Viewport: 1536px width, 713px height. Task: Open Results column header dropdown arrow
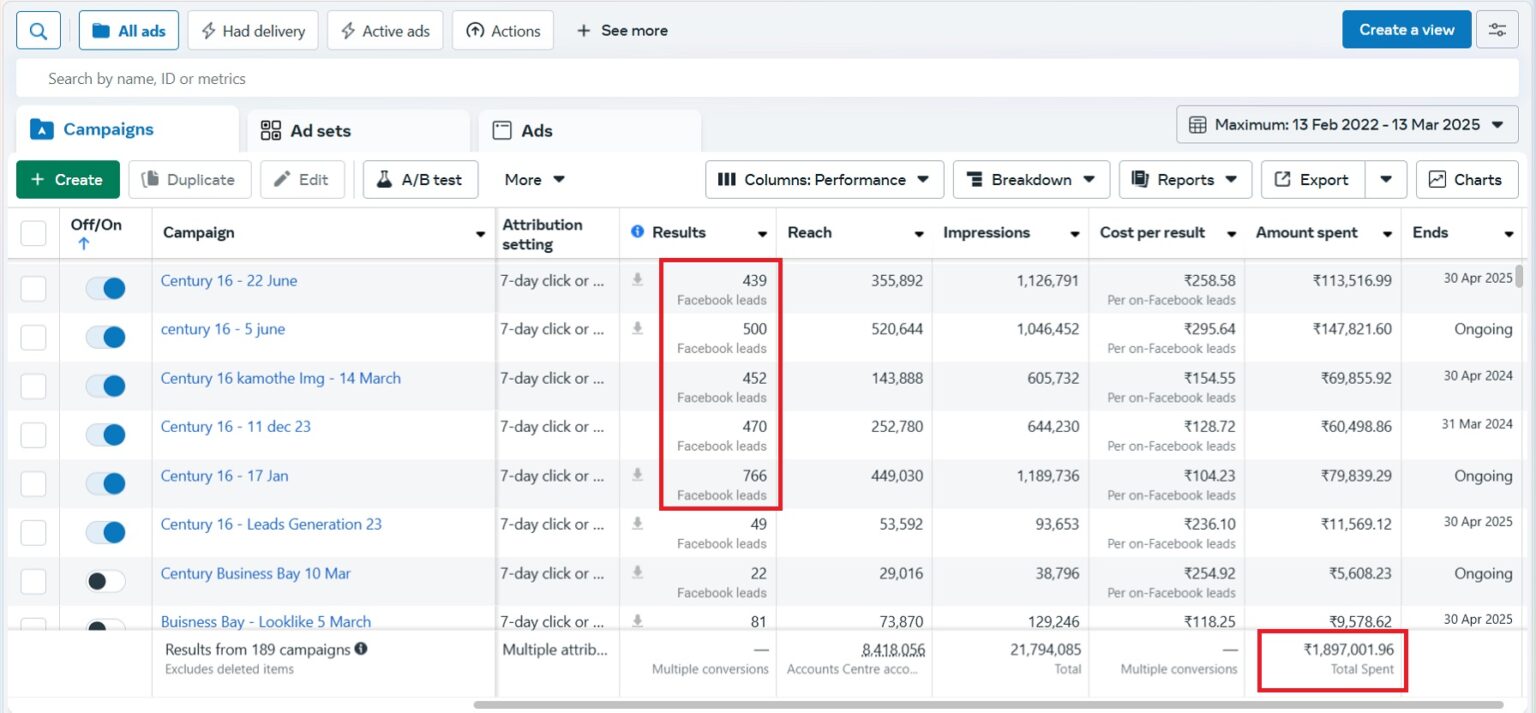click(762, 234)
